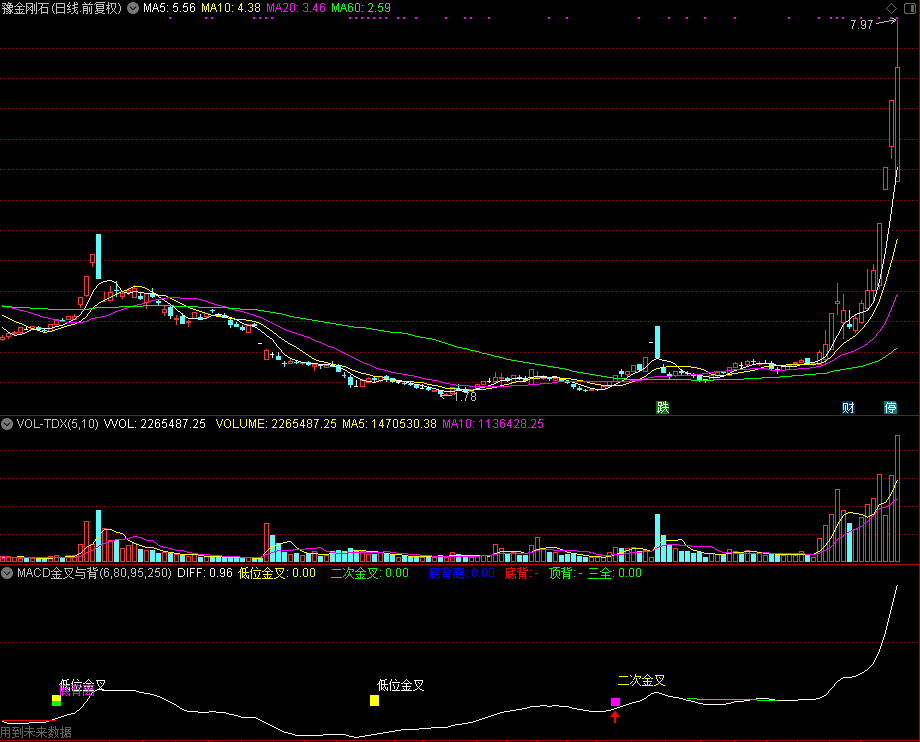Click 底背离: 0.00 in MACD header
920x742 pixels.
click(x=462, y=573)
